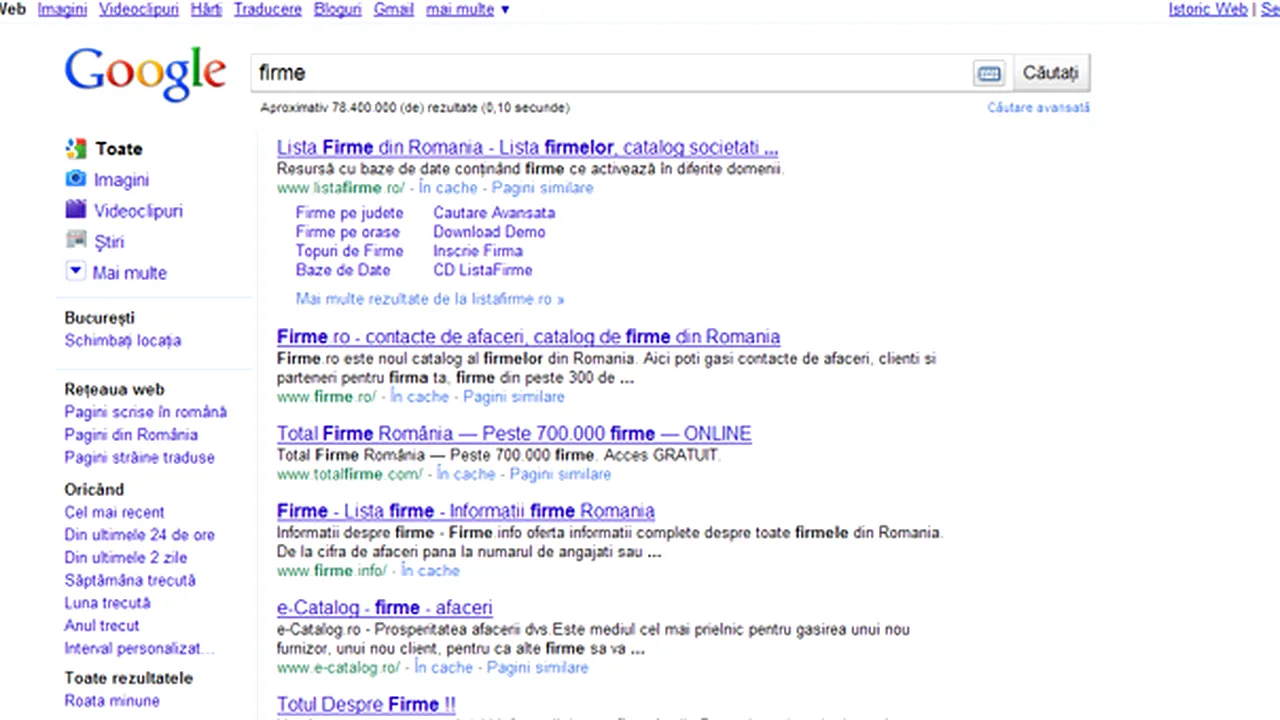This screenshot has width=1280, height=720.
Task: Open Hărți in top navigation
Action: (x=206, y=9)
